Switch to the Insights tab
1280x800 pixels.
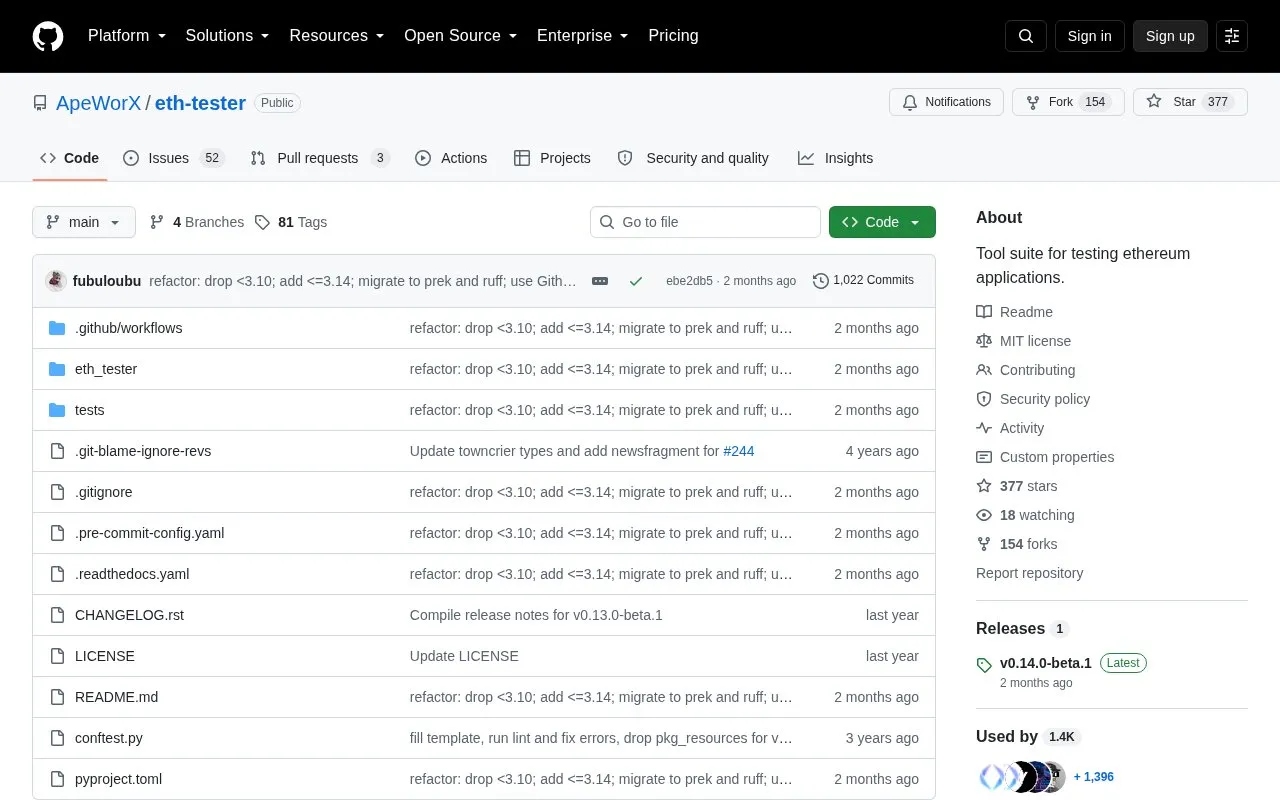tap(835, 158)
